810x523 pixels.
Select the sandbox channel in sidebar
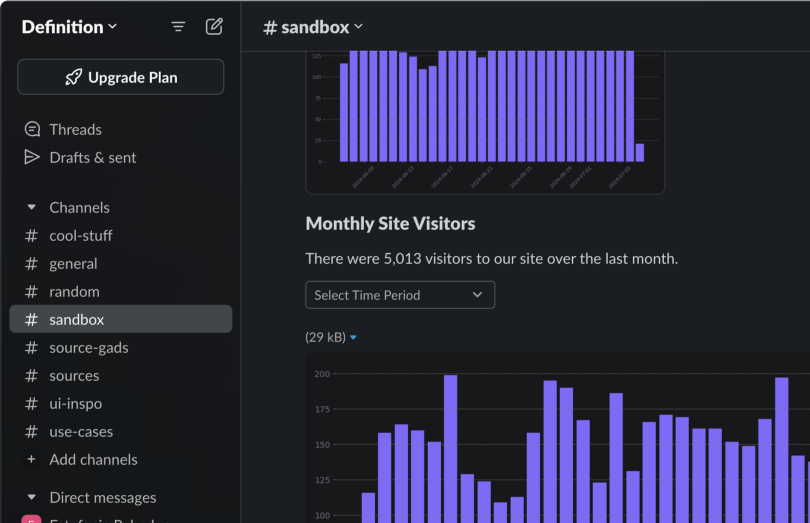(120, 319)
